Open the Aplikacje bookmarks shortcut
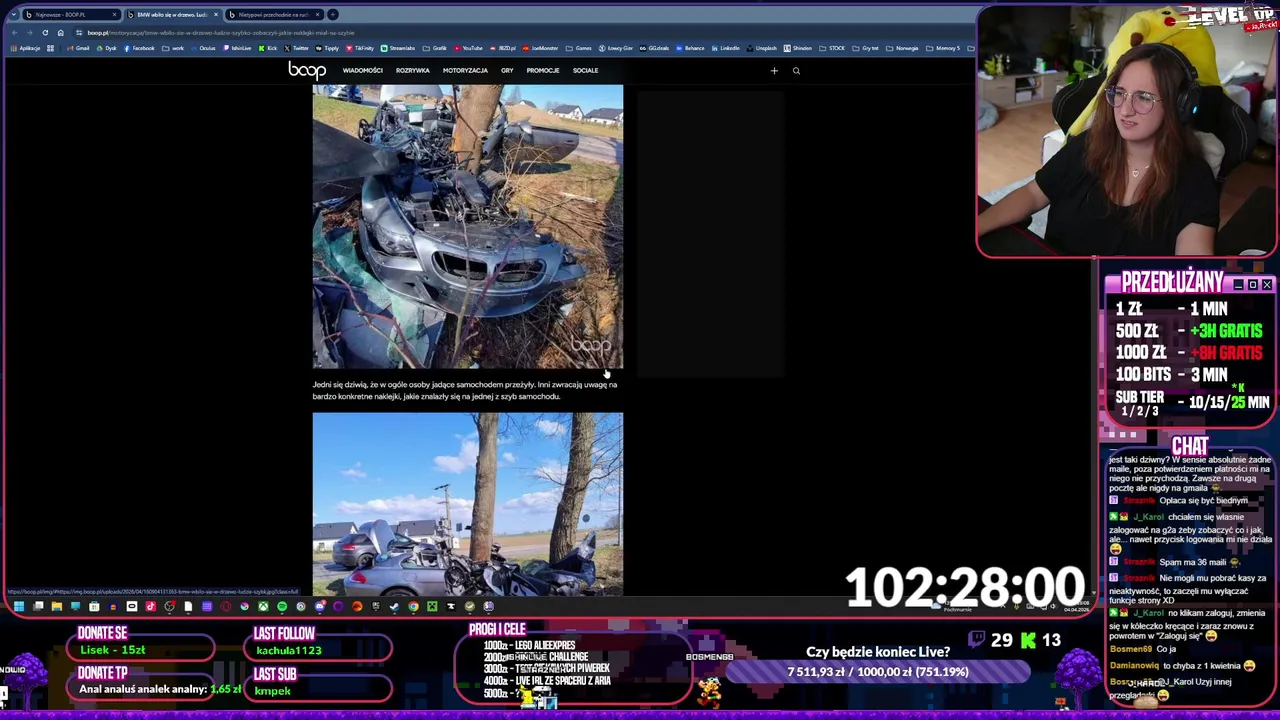 point(25,48)
